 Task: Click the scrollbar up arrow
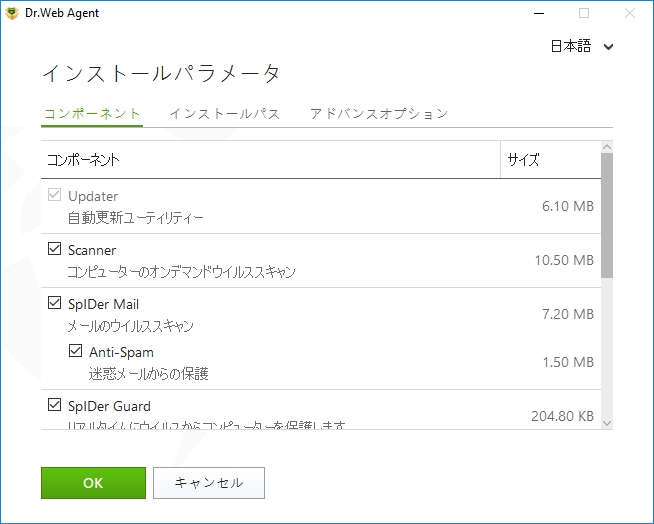(x=607, y=147)
